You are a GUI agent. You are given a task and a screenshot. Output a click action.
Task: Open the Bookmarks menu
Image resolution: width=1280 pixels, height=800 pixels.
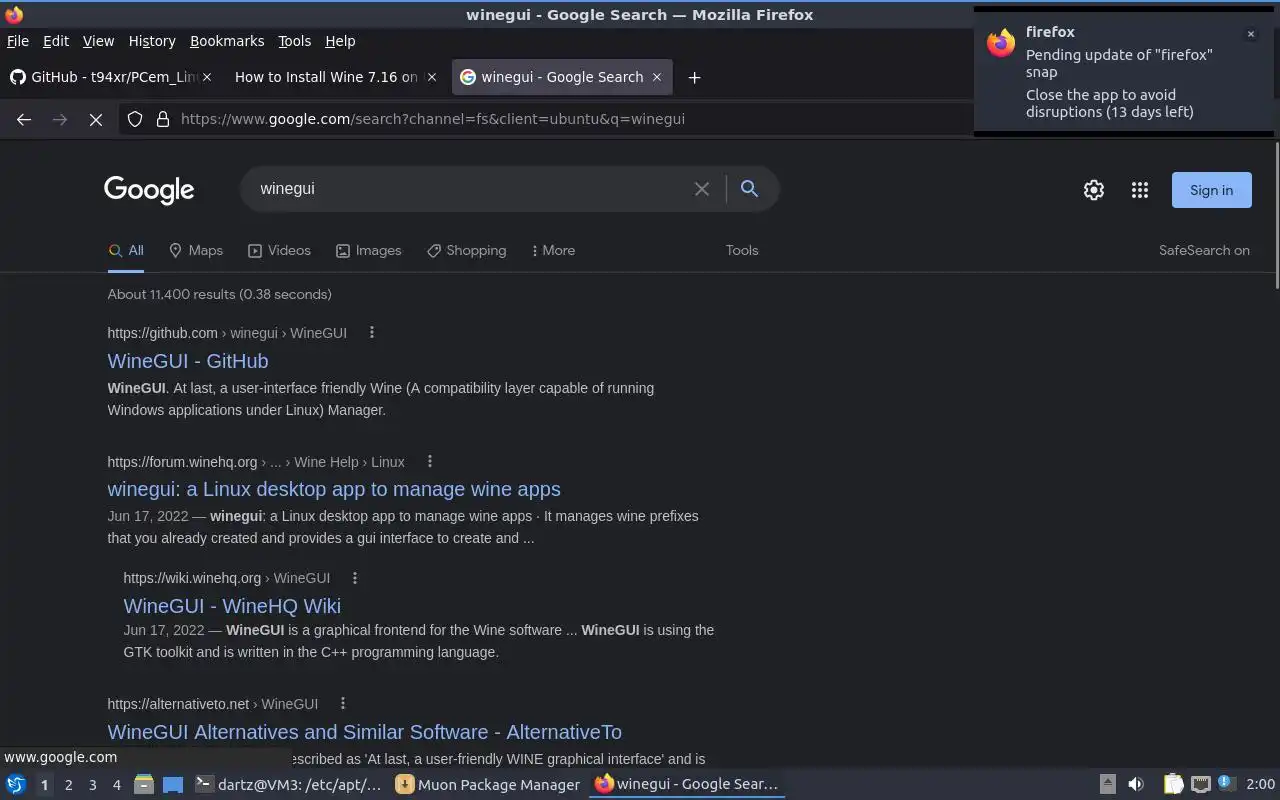[227, 41]
